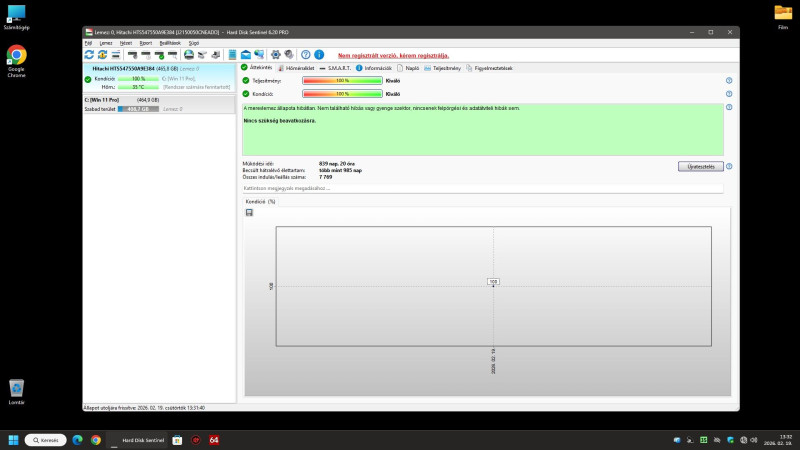Open the Súgó menu
Screen dimensions: 800x450
[194, 43]
